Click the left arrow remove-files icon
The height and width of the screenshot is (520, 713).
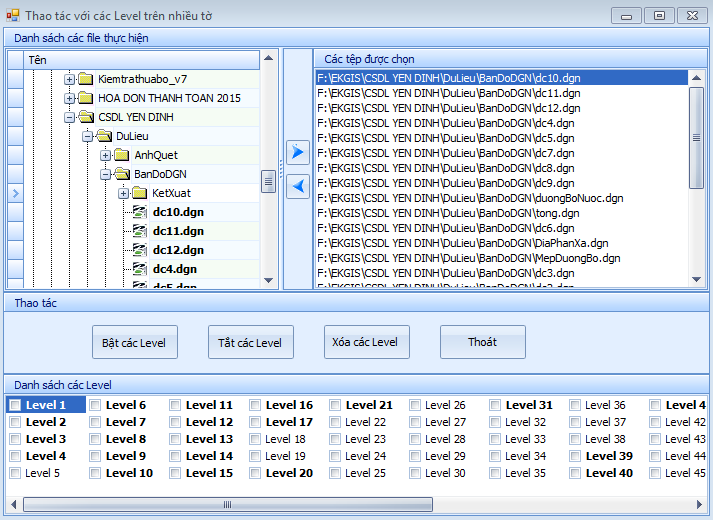coord(298,186)
